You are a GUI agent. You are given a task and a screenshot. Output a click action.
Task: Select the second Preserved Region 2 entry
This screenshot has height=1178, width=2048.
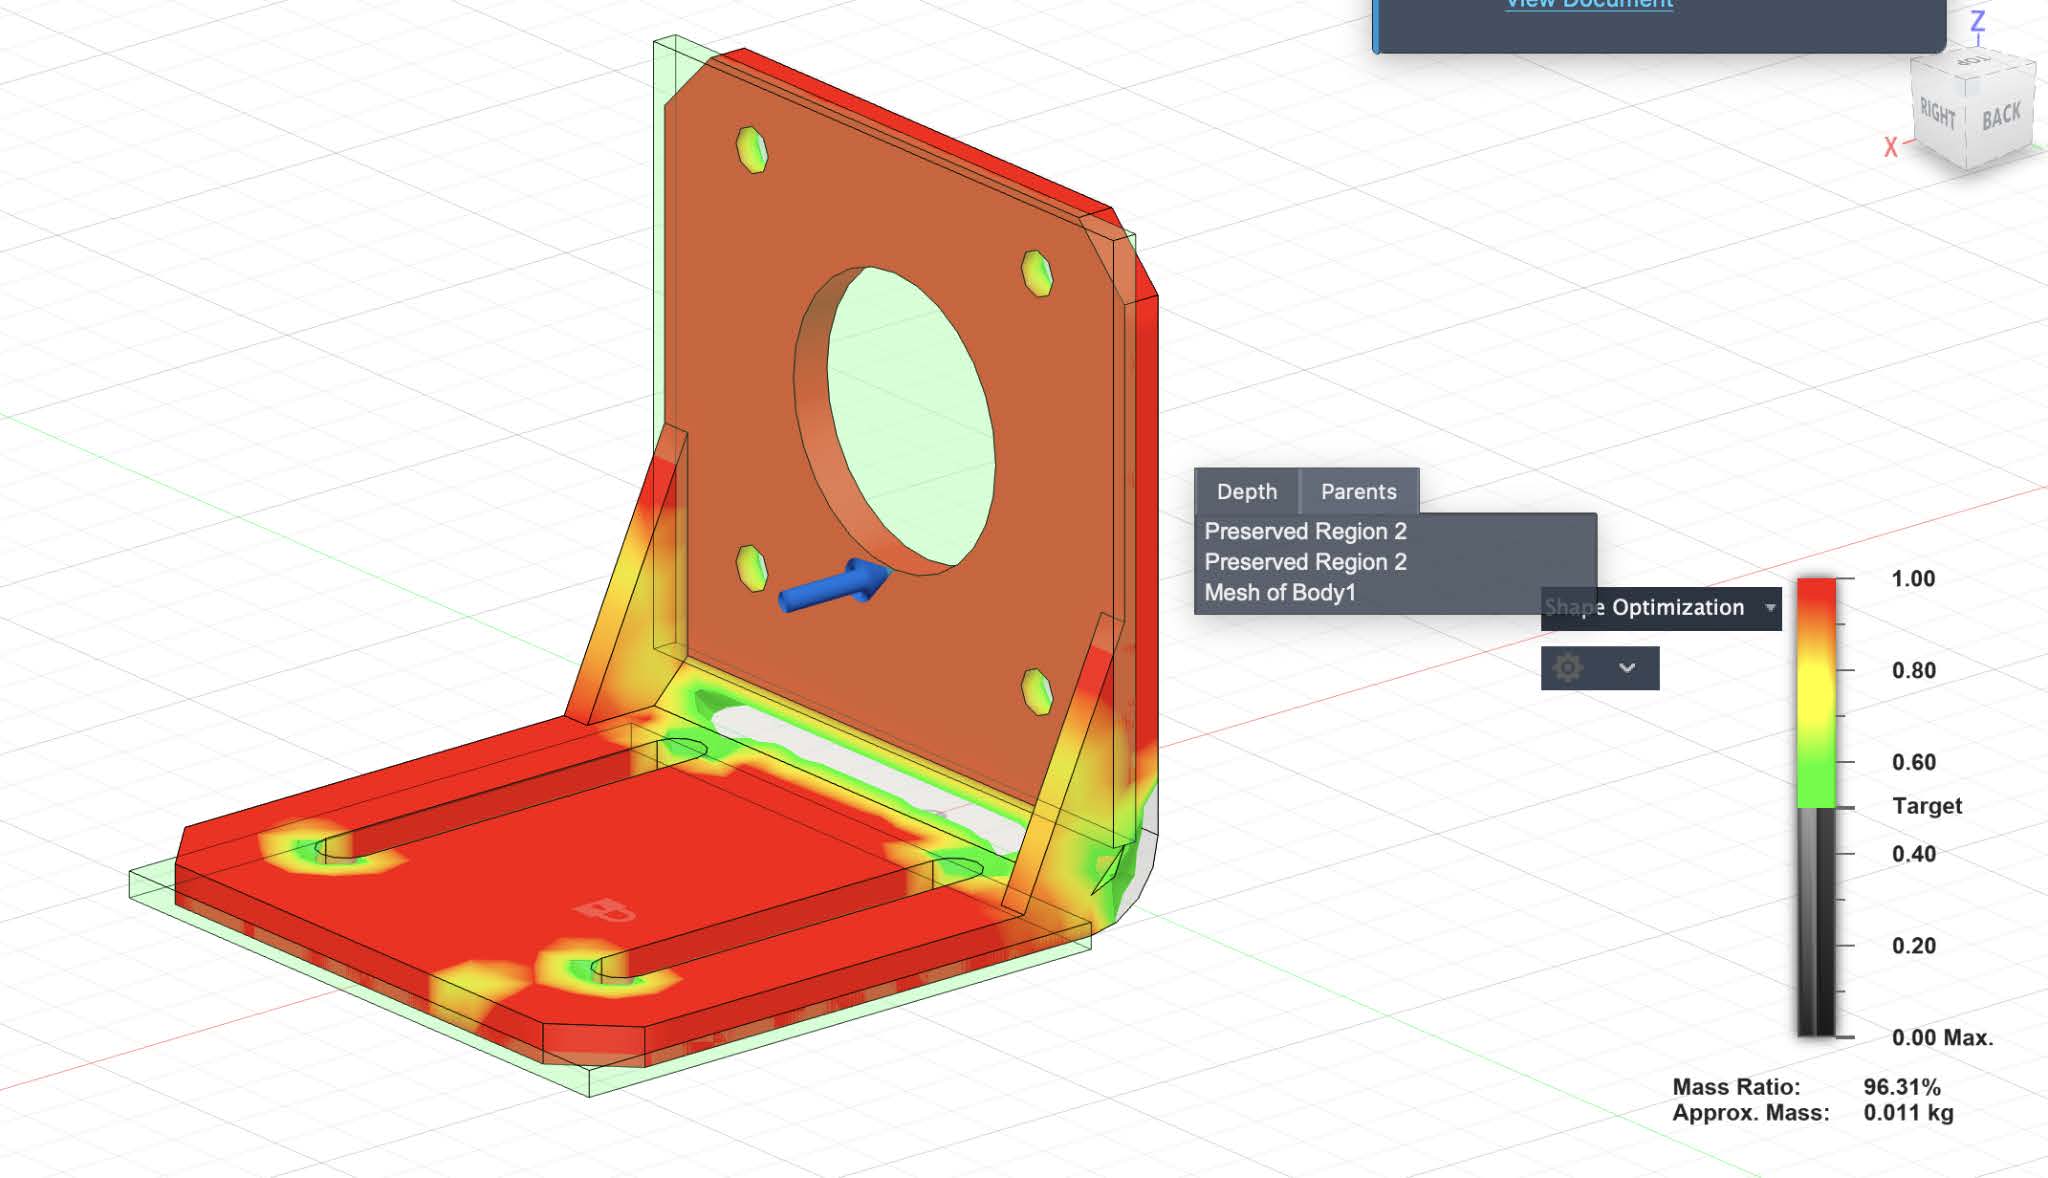[x=1305, y=562]
